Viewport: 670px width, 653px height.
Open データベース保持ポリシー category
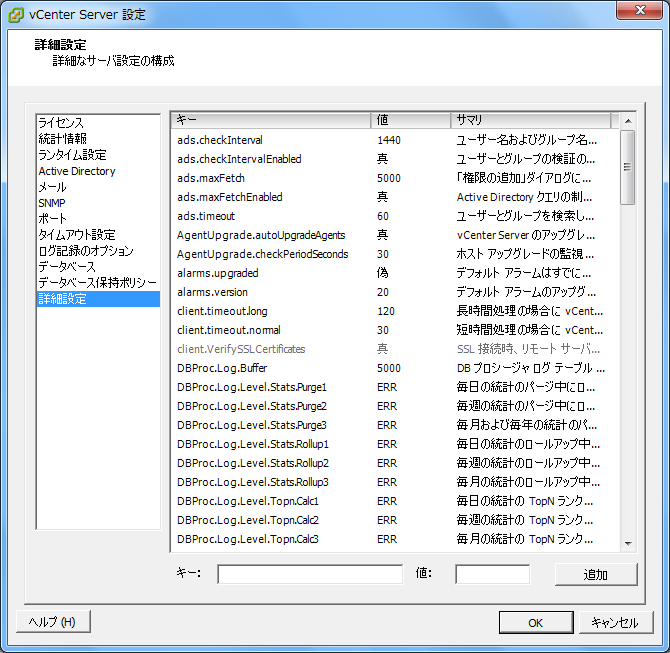pos(98,282)
